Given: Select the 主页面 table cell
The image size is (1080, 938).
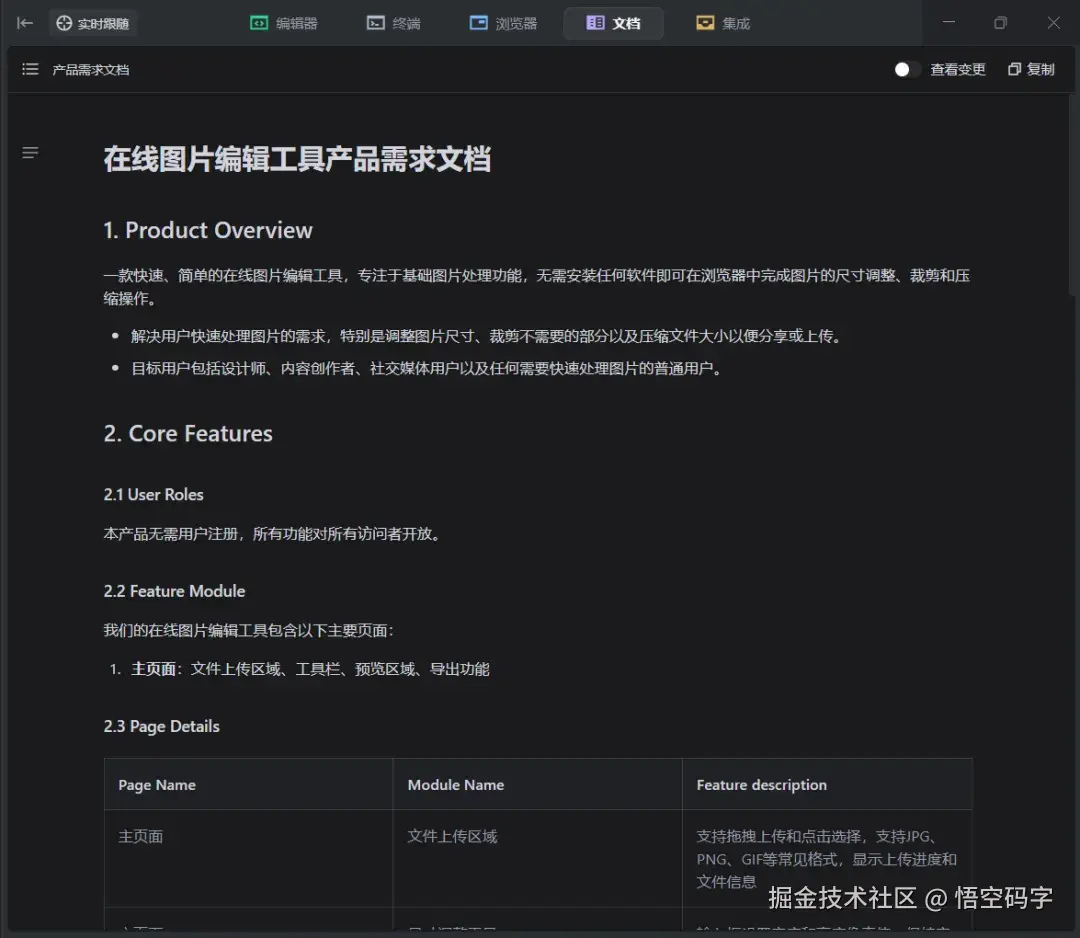Looking at the screenshot, I should pos(140,836).
